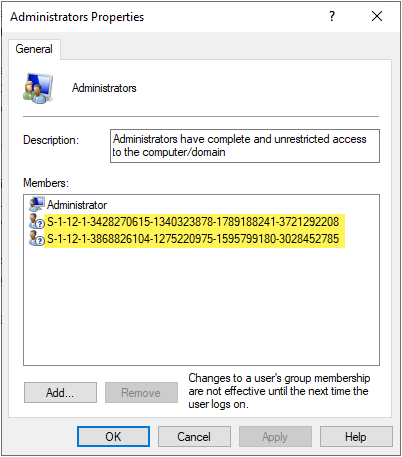Open the Add member dialog
This screenshot has height=457, width=402.
60,393
